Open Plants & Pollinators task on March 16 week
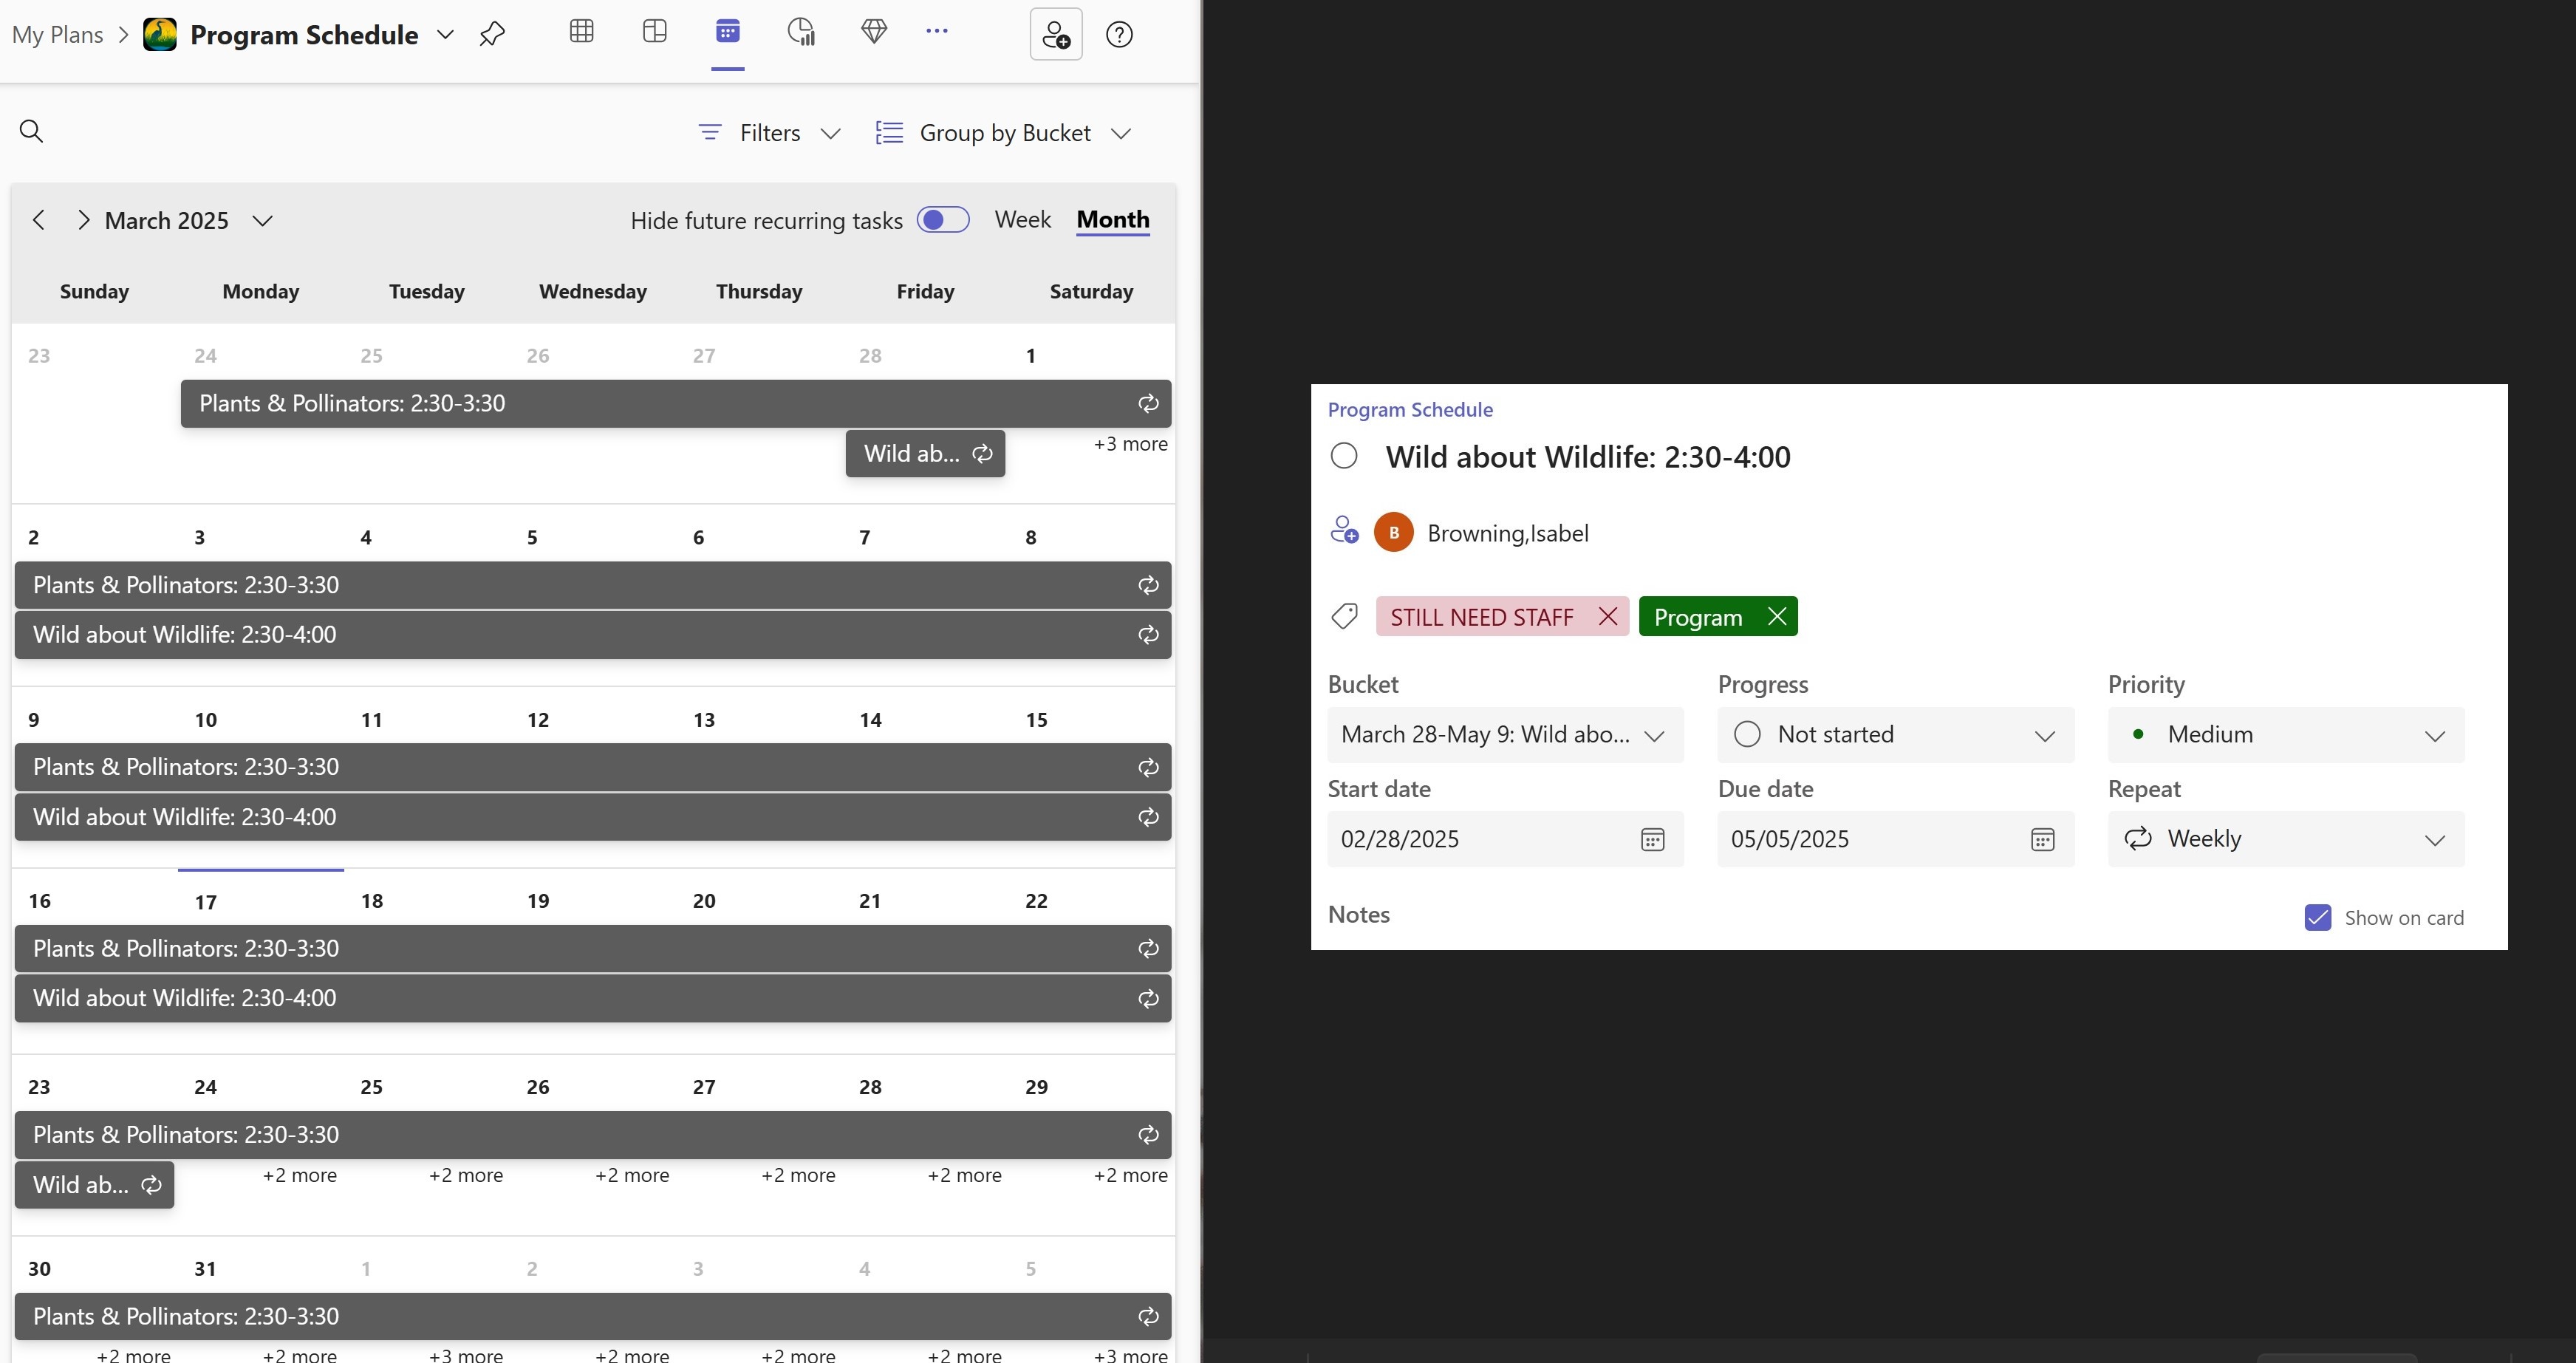 (592, 948)
